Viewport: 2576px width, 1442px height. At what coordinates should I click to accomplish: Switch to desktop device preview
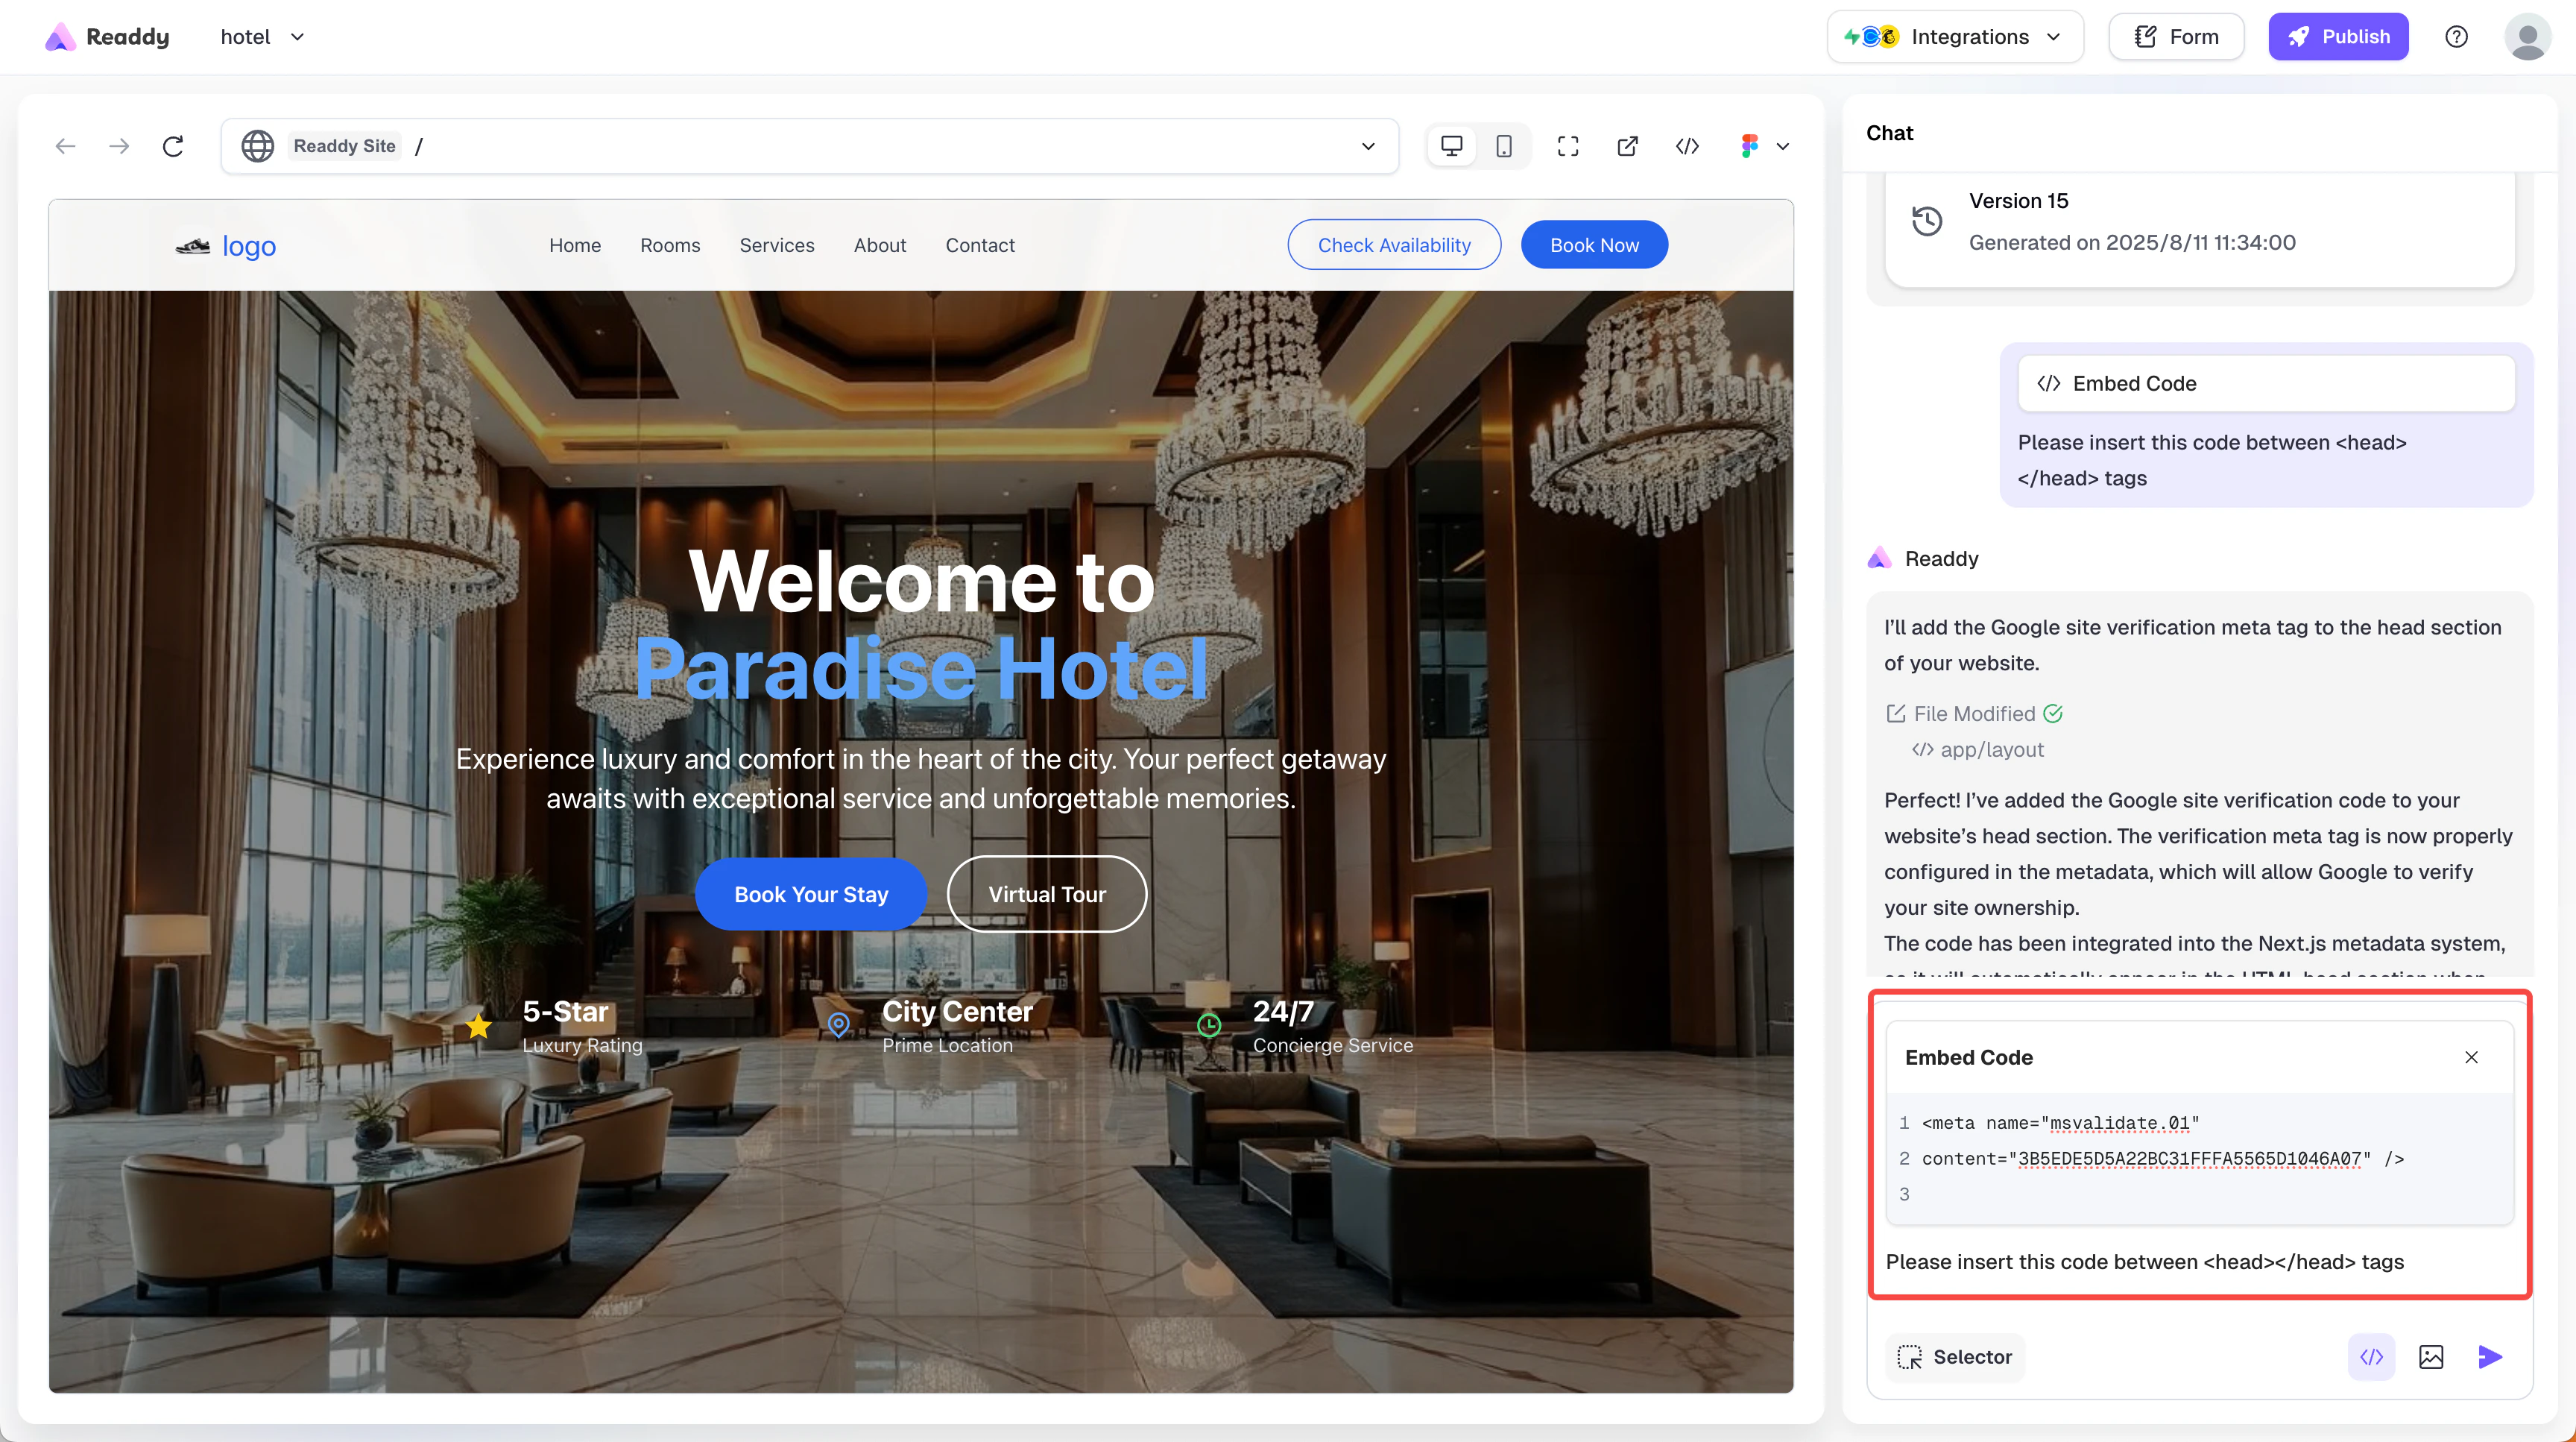click(x=1451, y=146)
